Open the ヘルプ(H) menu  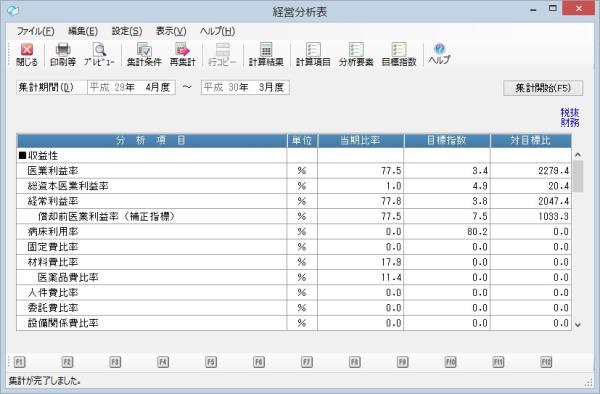click(217, 31)
